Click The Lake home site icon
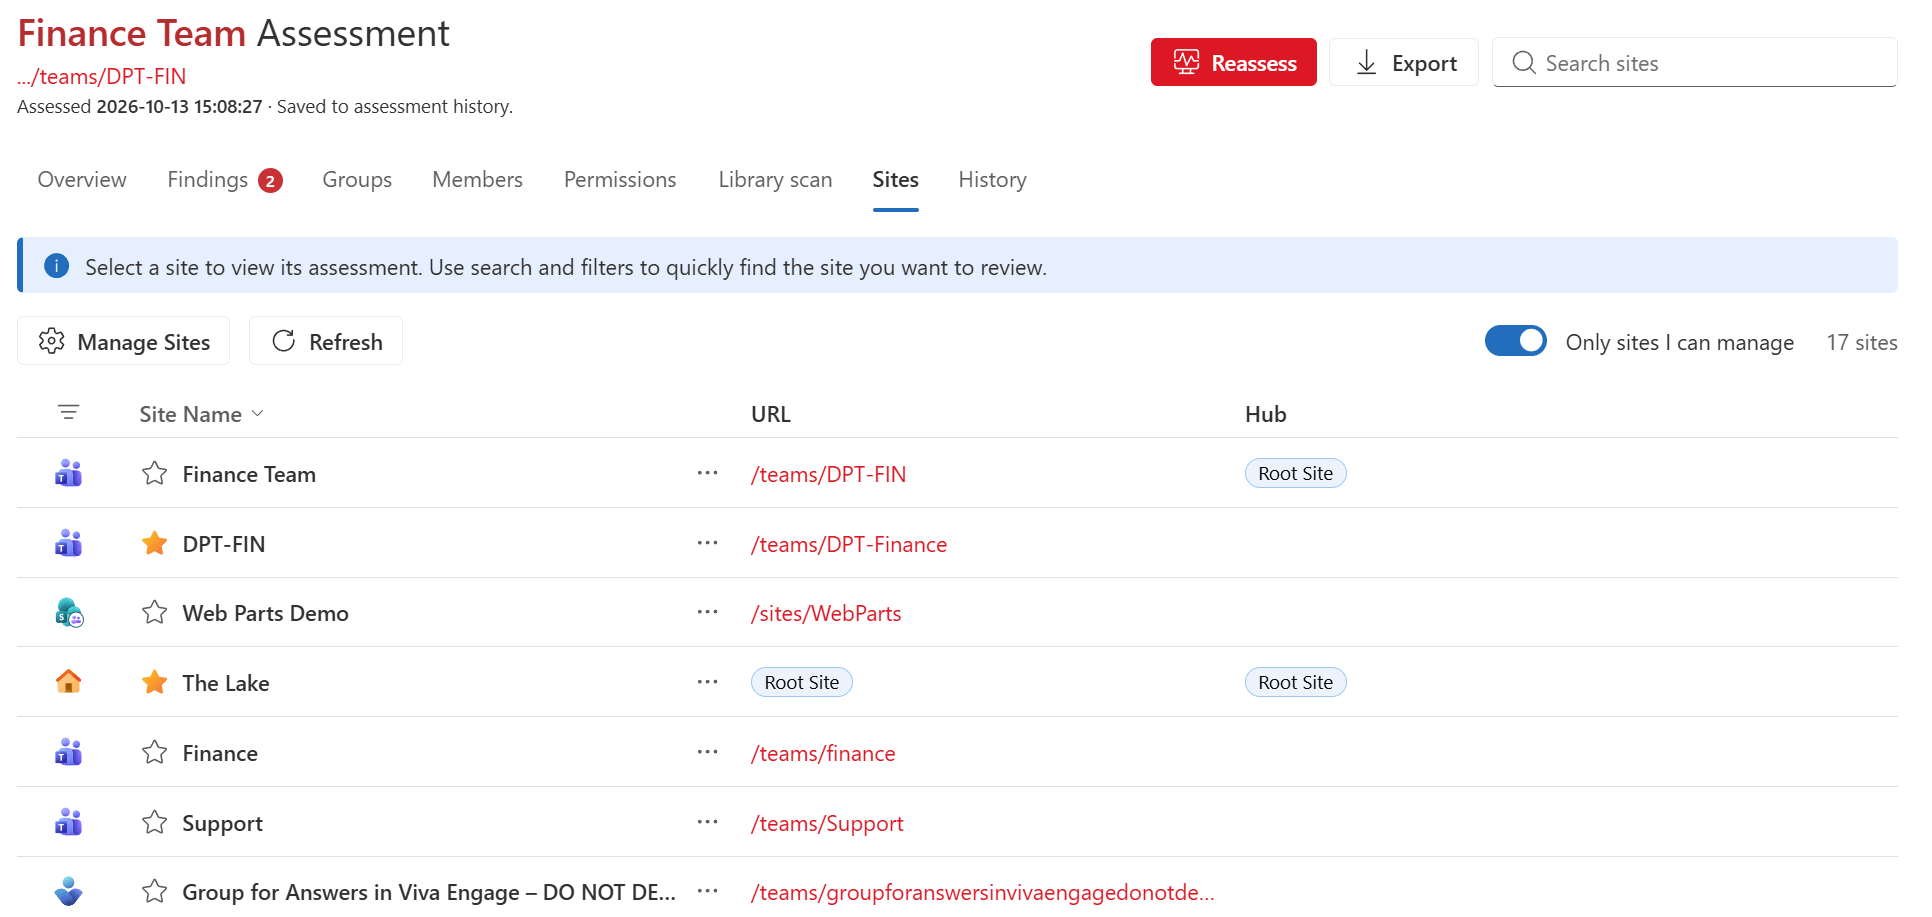This screenshot has width=1932, height=917. tap(68, 682)
